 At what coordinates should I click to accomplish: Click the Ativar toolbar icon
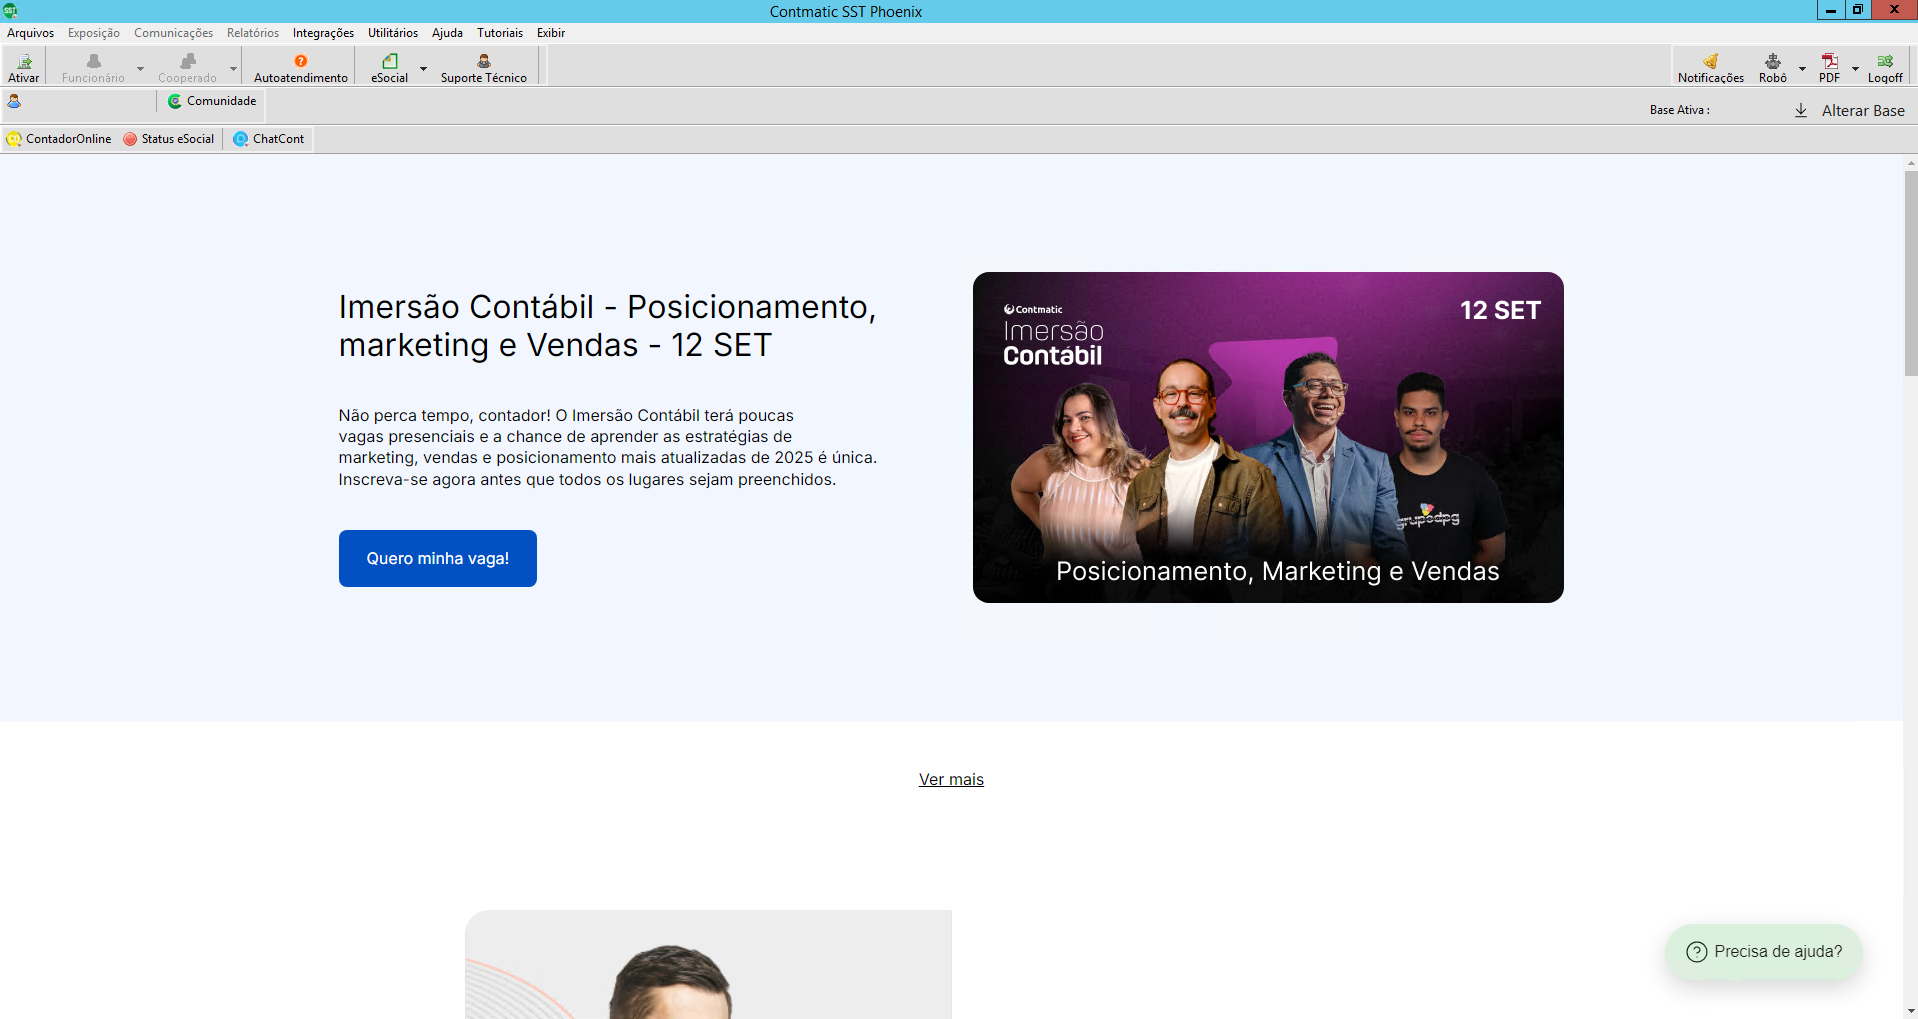tap(24, 67)
